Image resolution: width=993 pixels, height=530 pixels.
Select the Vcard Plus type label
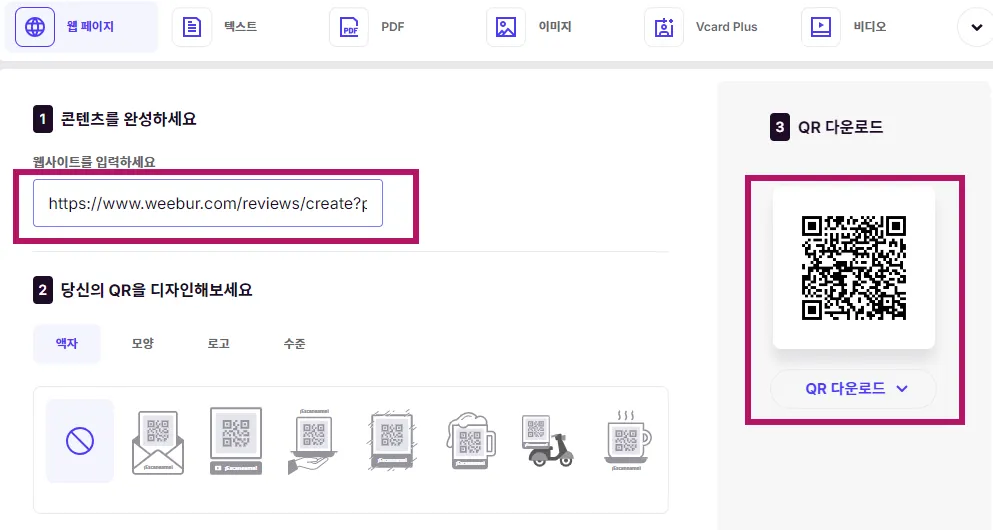[726, 27]
